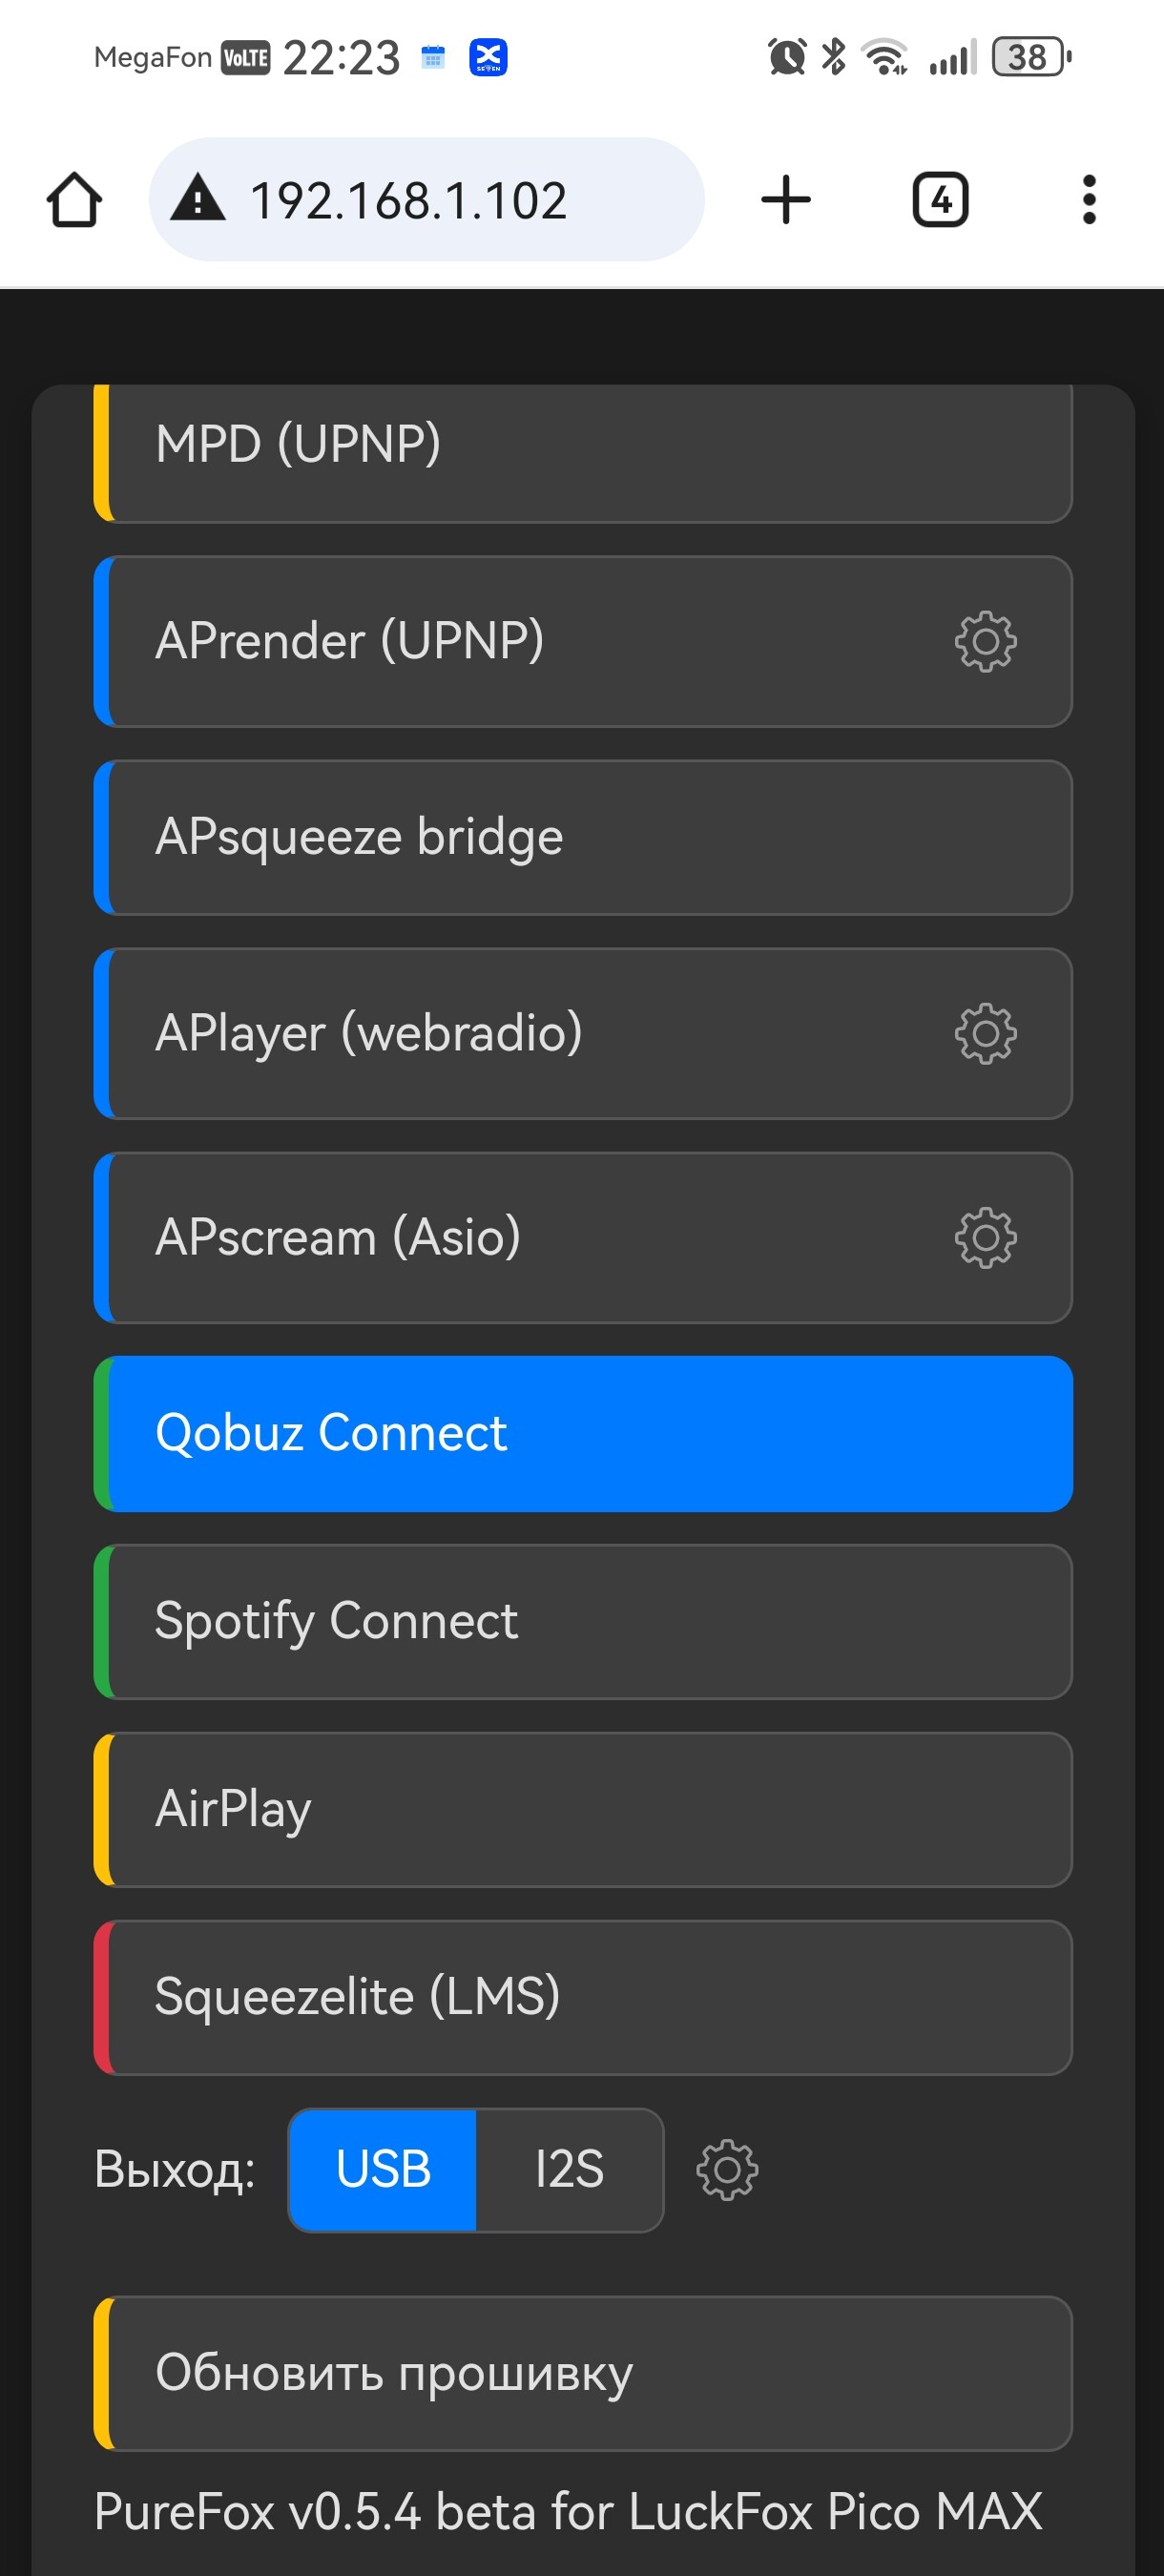
Task: Open the tab switcher showing 4 tabs
Action: (940, 200)
